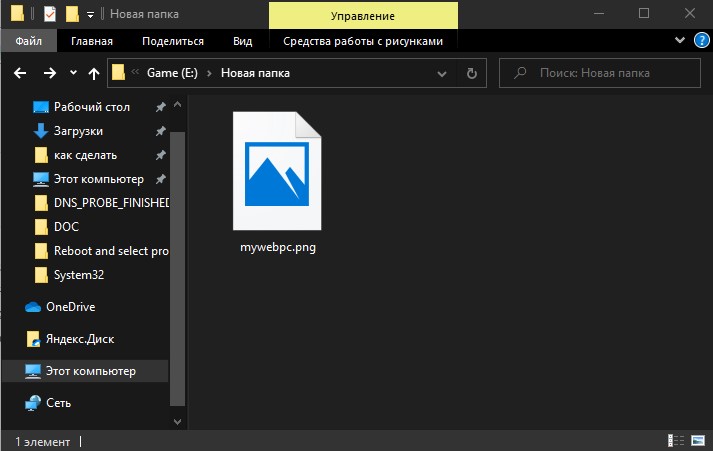Click the navigation pane scrollbar thumb
Viewport: 713px width, 451px height.
(x=177, y=268)
